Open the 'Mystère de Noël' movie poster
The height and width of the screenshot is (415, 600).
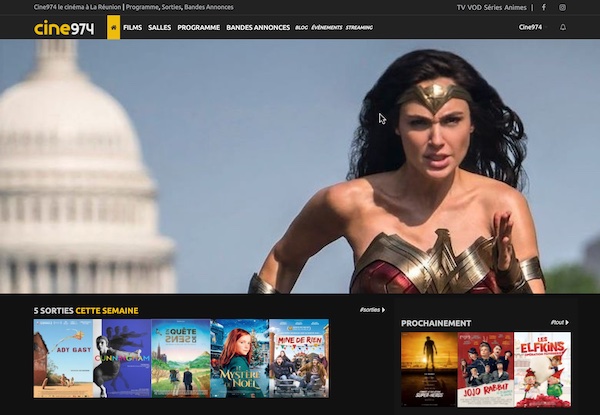tap(240, 358)
